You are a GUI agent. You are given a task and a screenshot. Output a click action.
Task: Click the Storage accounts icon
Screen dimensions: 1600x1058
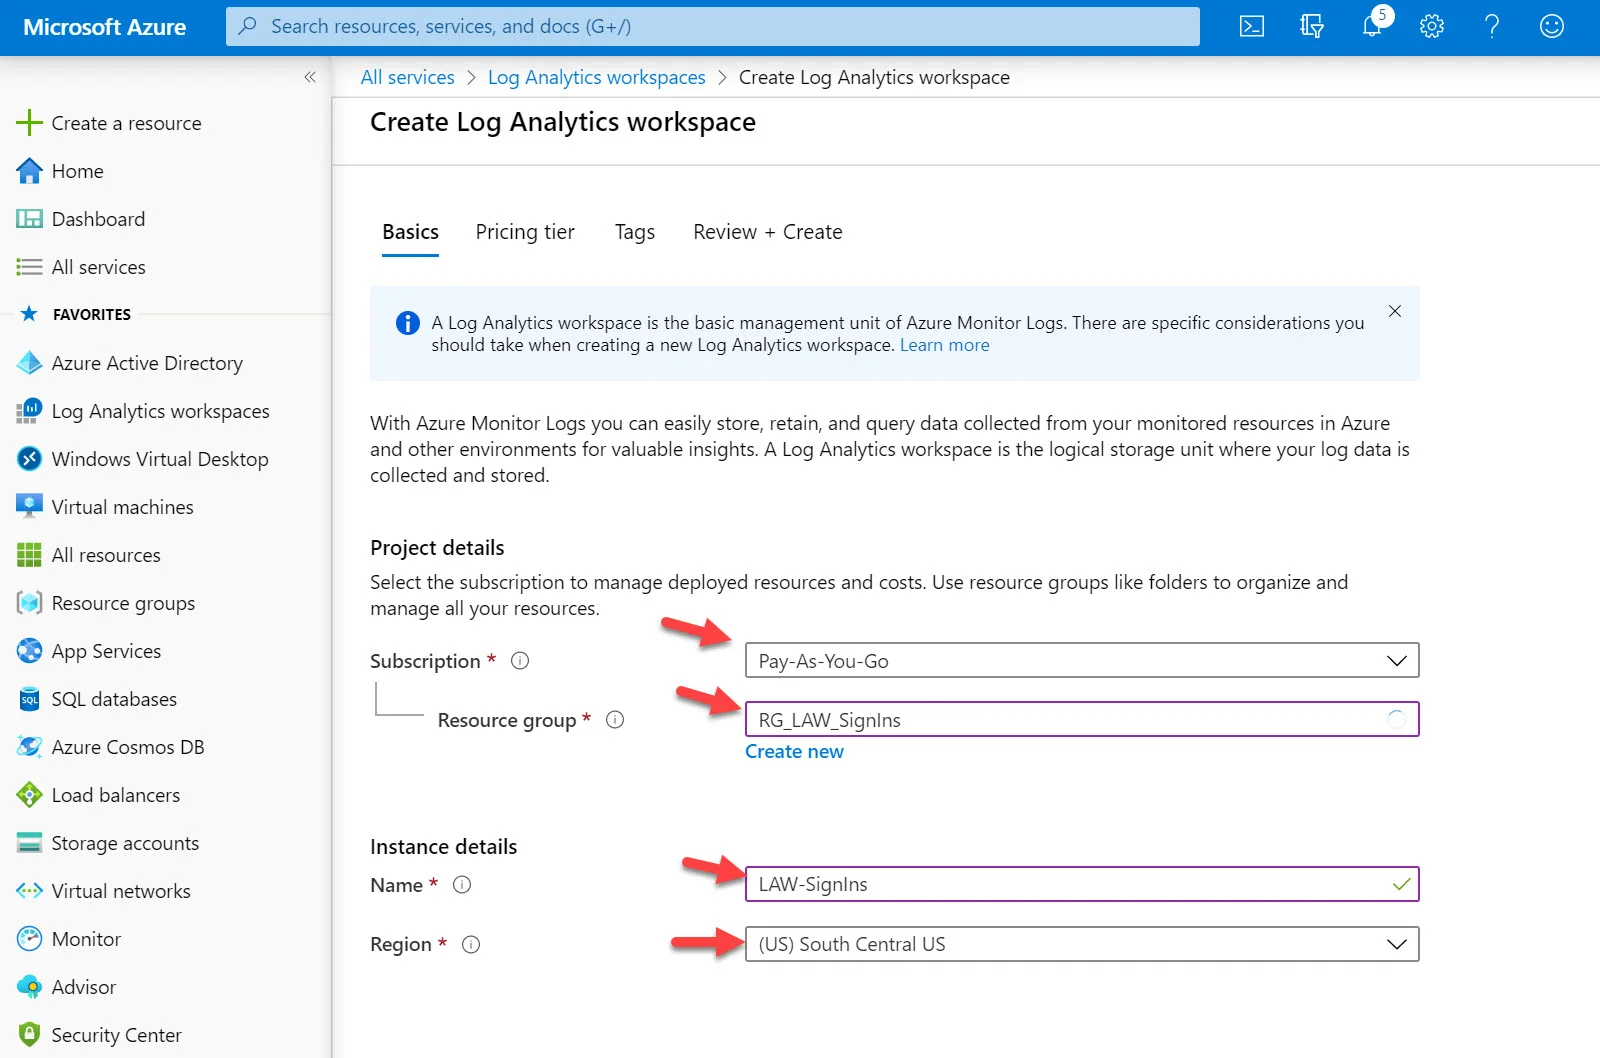pos(29,843)
